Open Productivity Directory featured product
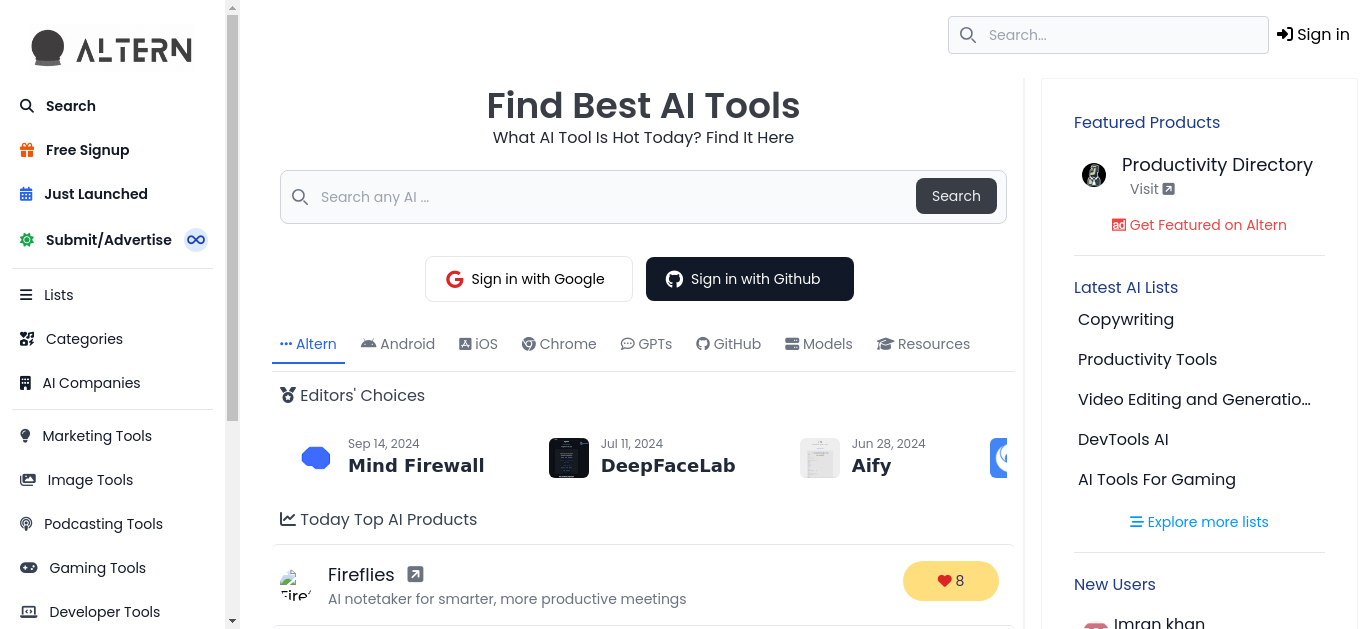Screen dimensions: 1366x629 (x=1217, y=165)
